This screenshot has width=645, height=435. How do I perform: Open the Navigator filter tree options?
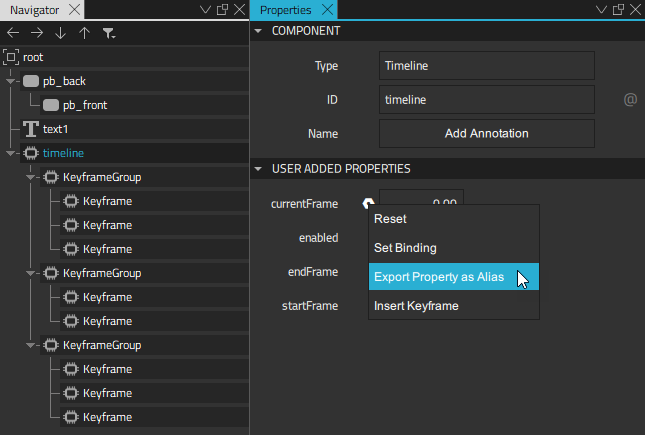(x=109, y=33)
